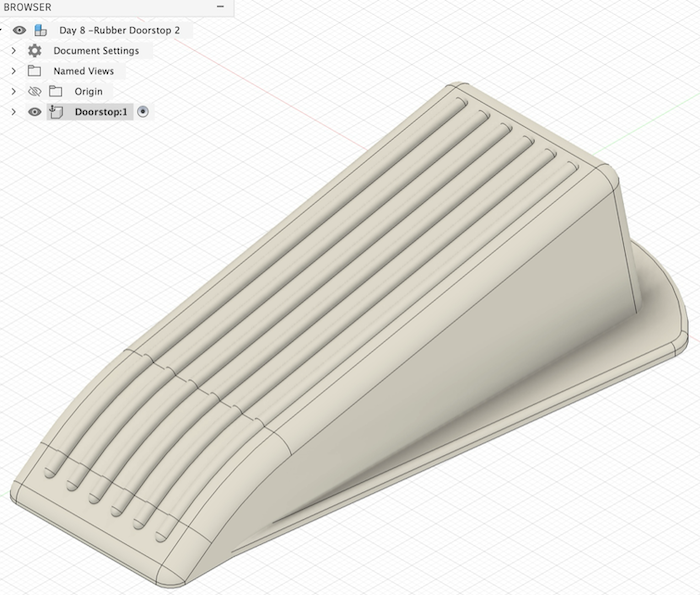Select the Document Settings row
This screenshot has width=700, height=595.
click(96, 50)
